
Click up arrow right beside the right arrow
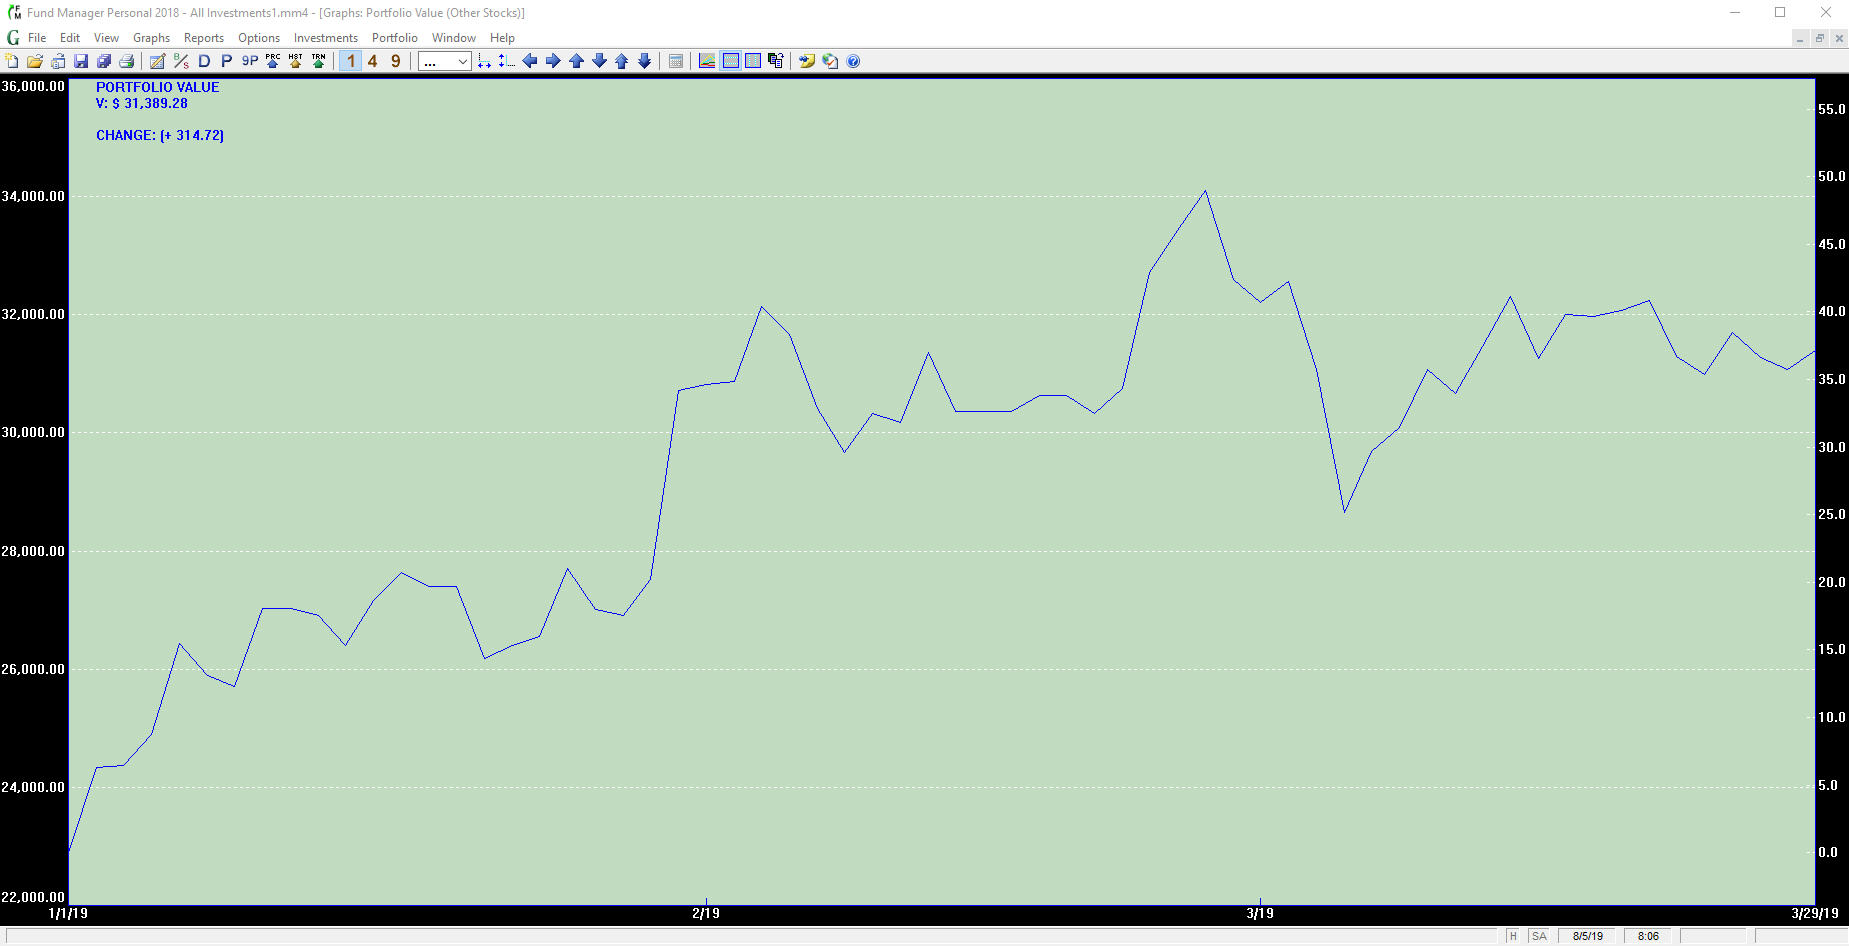tap(576, 61)
